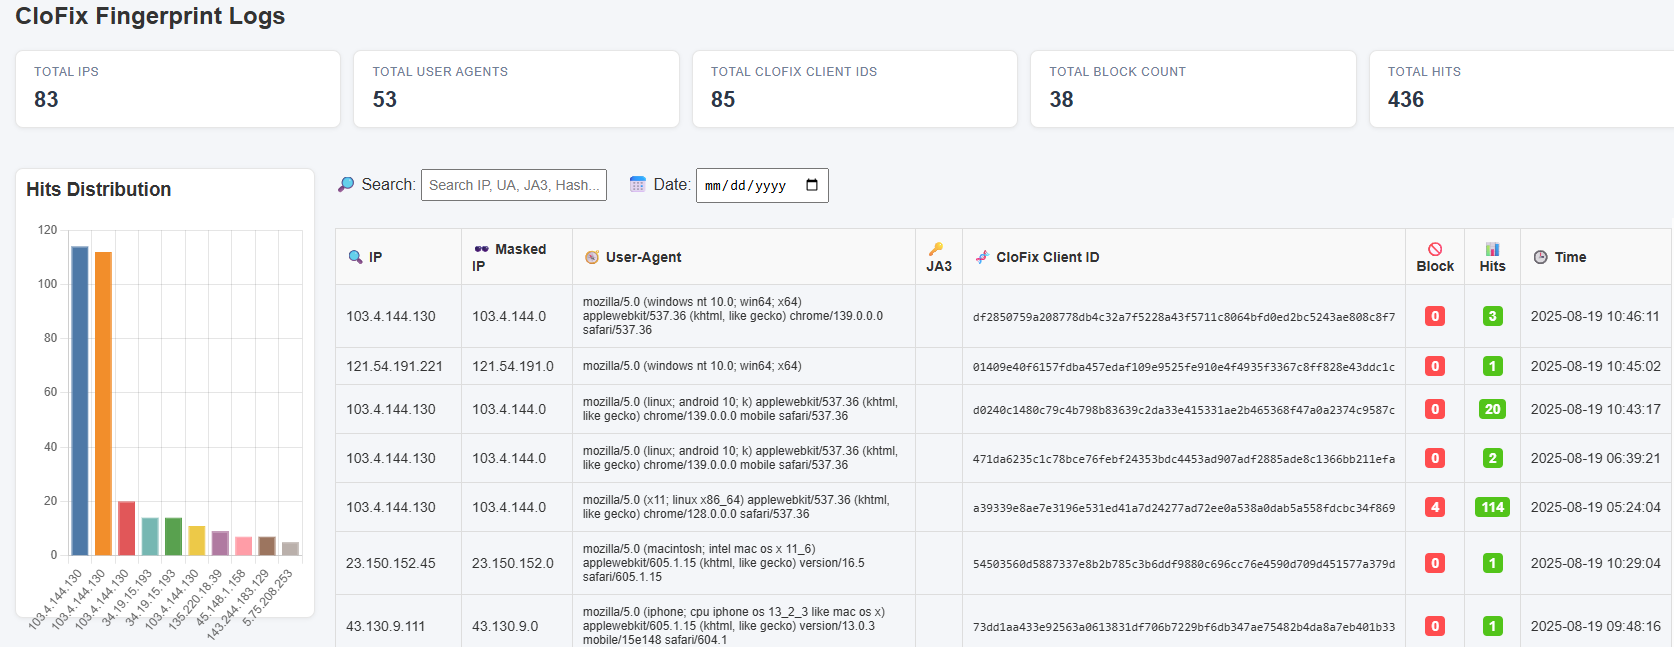This screenshot has height=647, width=1674.
Task: Click the mm/dd/yyyy date input
Action: coord(762,185)
